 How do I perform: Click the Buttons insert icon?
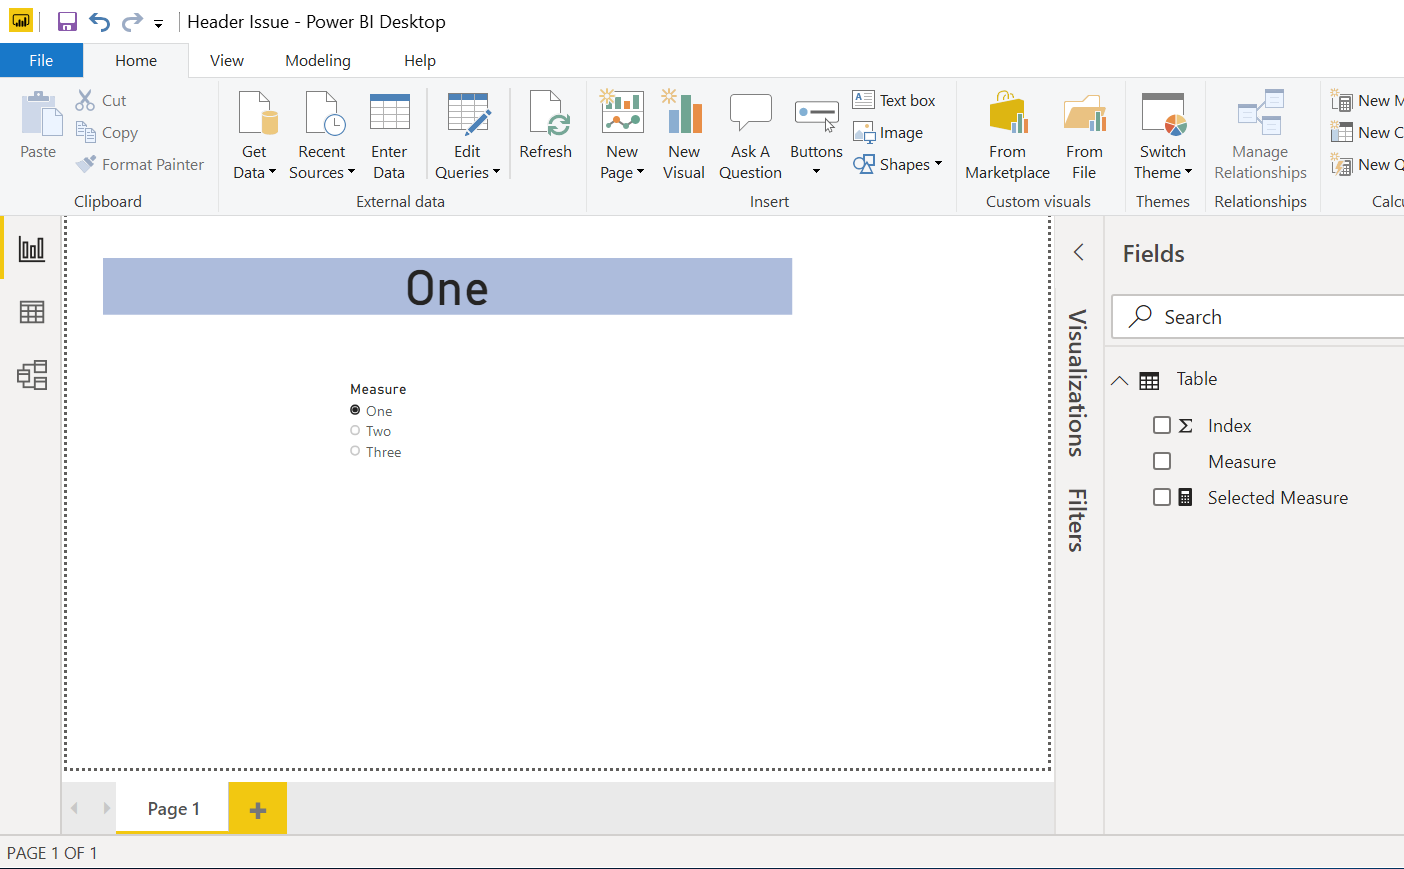[x=817, y=115]
